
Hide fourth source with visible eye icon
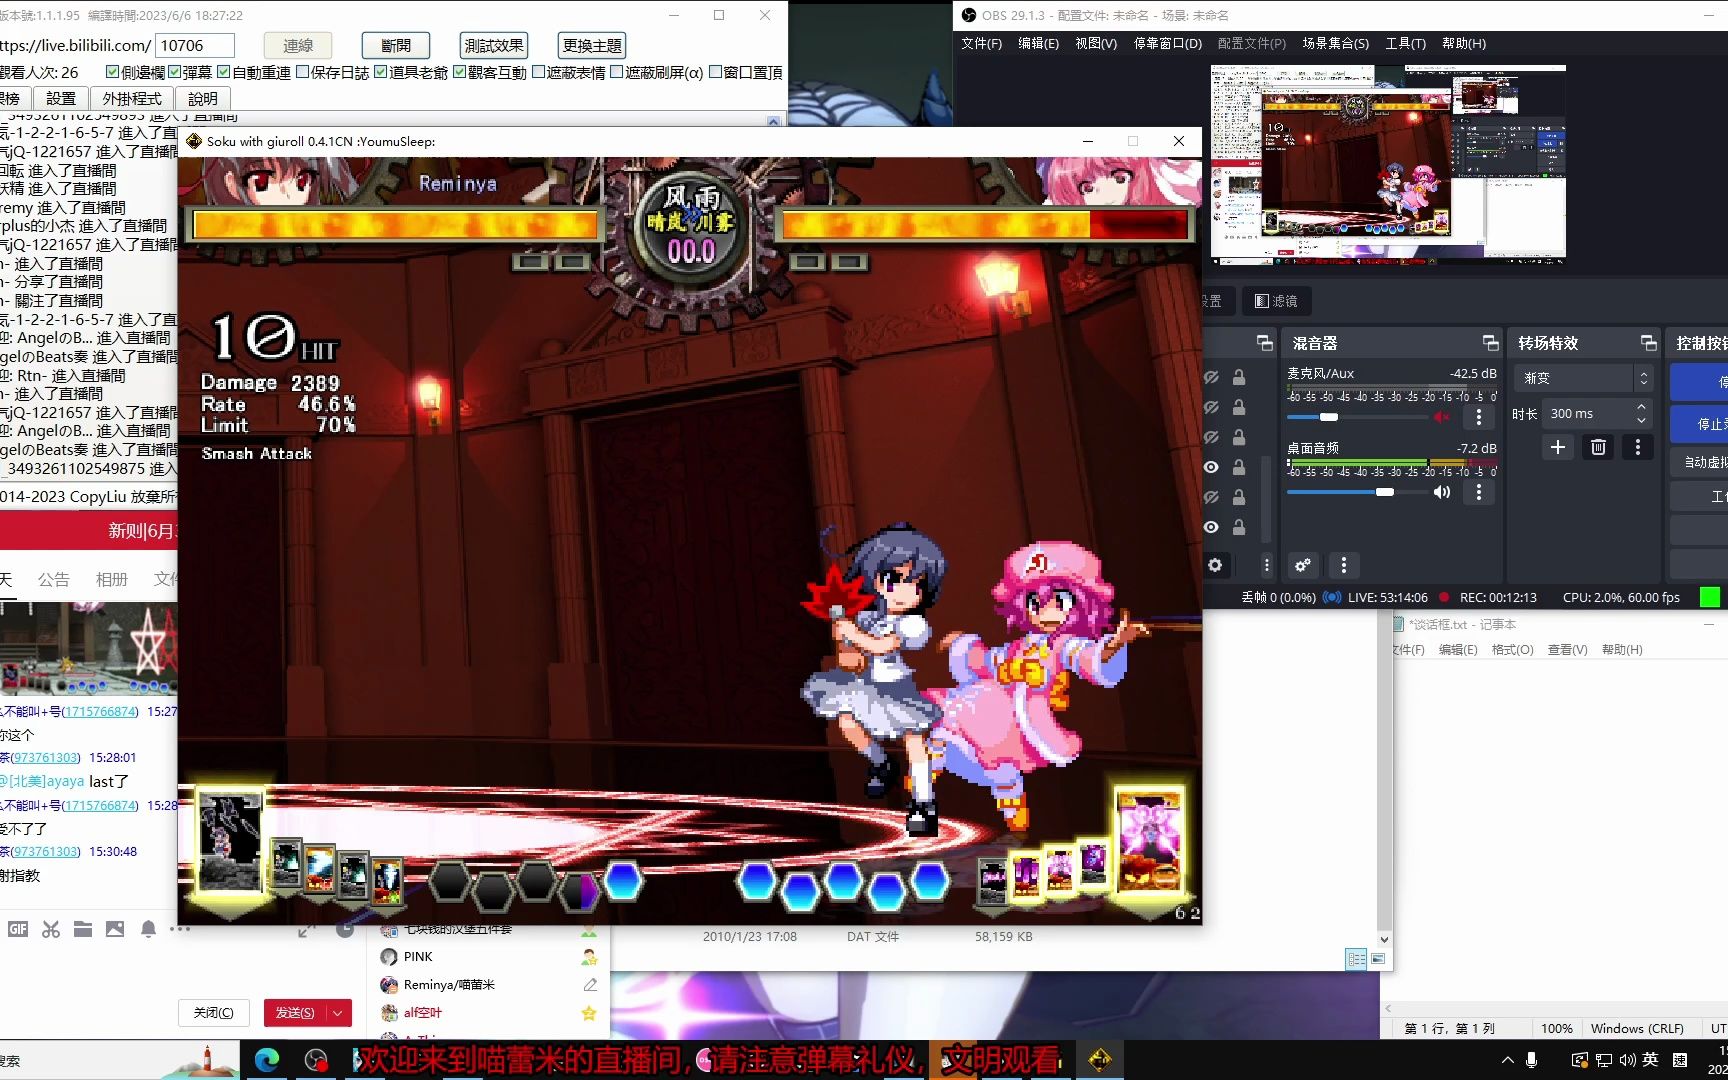click(x=1211, y=467)
